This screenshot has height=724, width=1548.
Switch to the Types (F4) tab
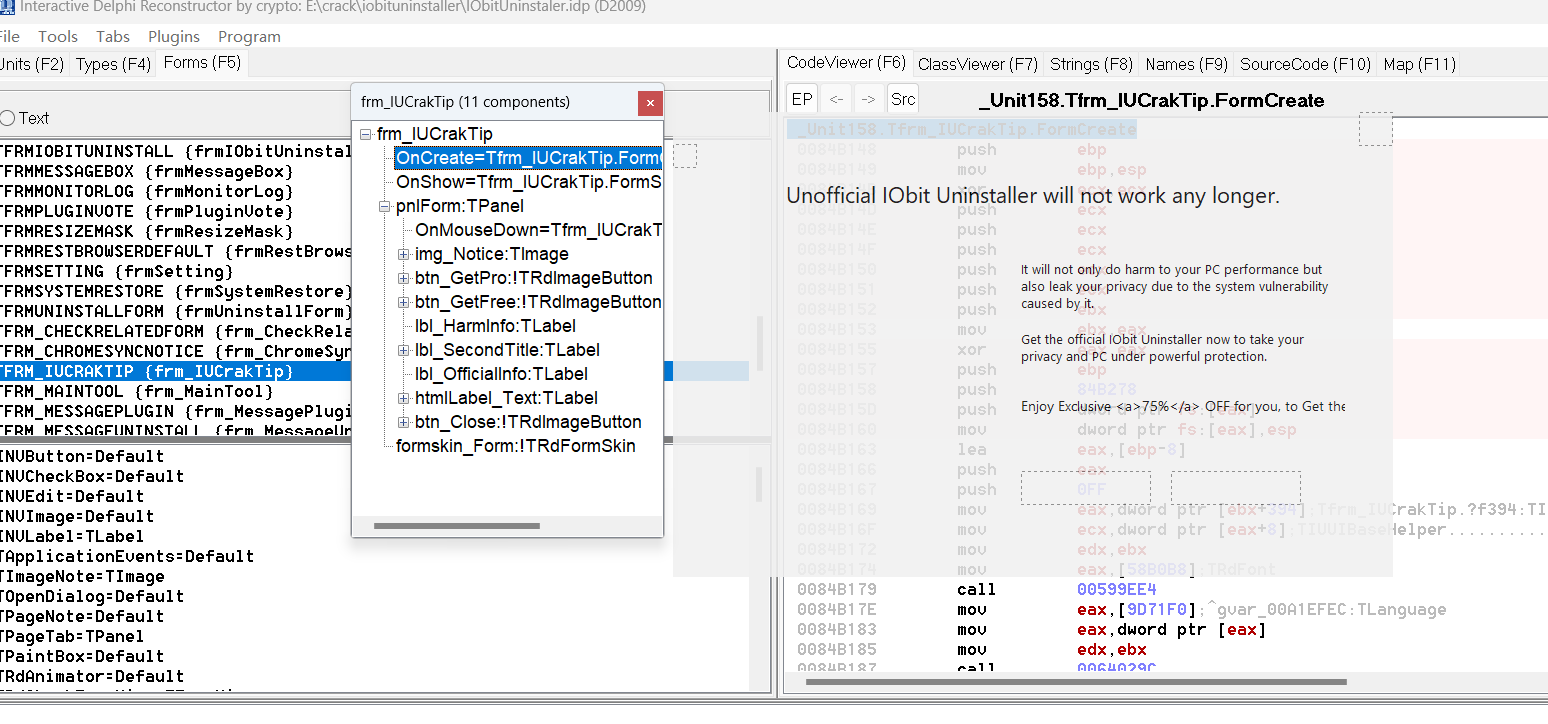coord(113,64)
